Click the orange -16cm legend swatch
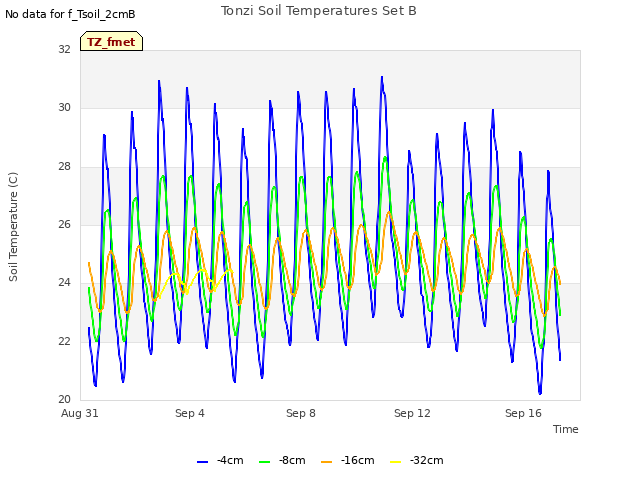Viewport: 640px width, 480px height. (x=327, y=462)
